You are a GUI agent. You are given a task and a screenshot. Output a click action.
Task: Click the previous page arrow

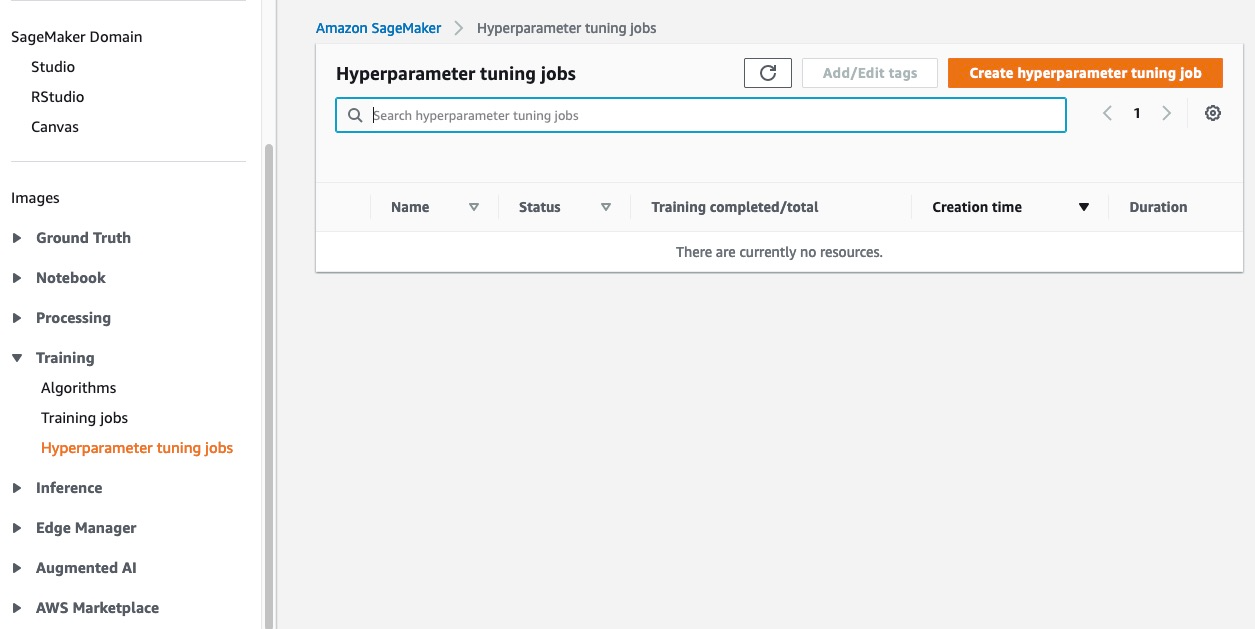1107,113
